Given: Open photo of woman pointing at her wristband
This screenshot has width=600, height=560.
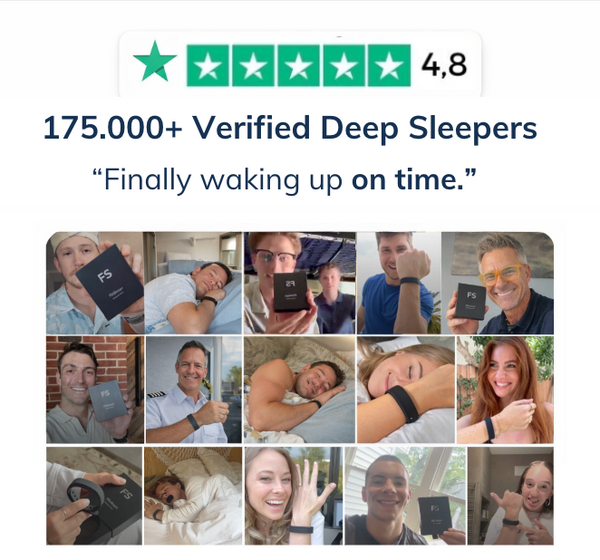Looking at the screenshot, I should click(510, 496).
